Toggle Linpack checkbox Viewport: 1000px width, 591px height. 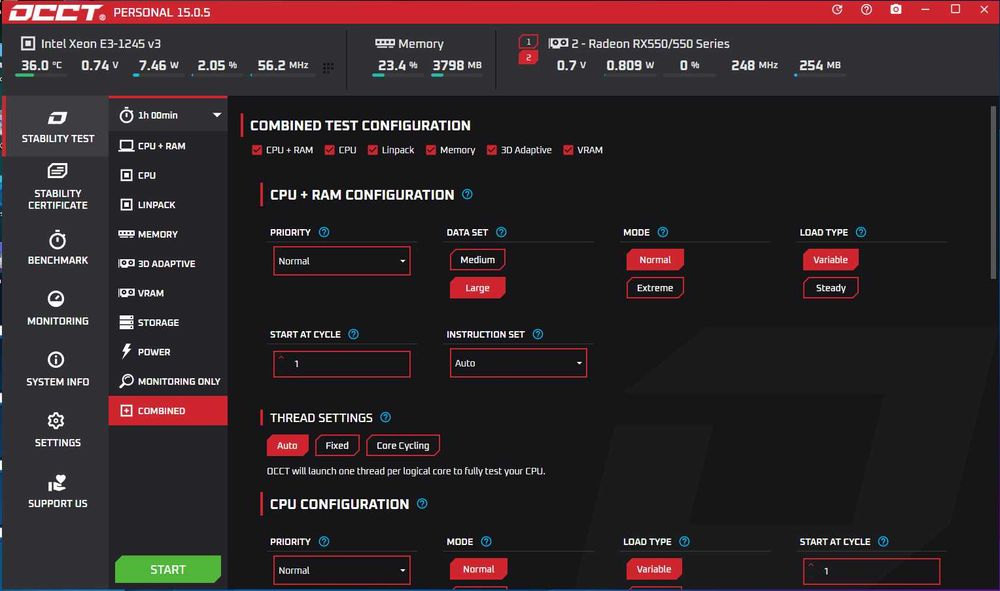coord(373,150)
